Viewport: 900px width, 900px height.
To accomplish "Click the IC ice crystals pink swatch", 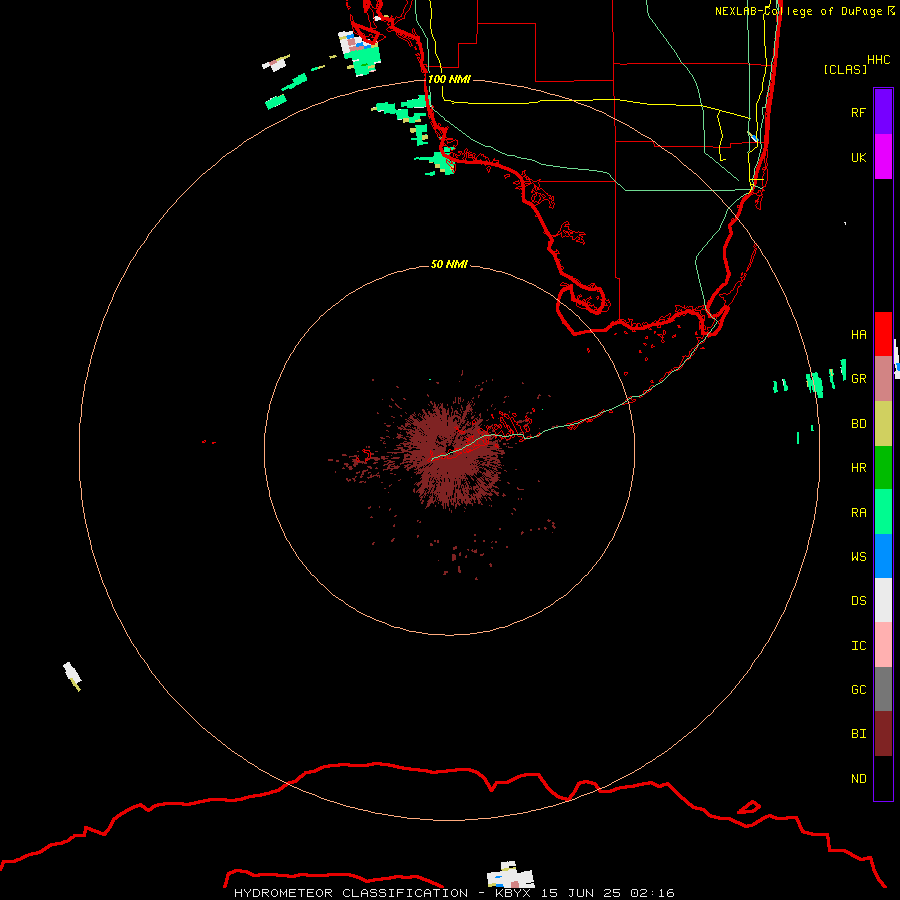I will pos(883,645).
